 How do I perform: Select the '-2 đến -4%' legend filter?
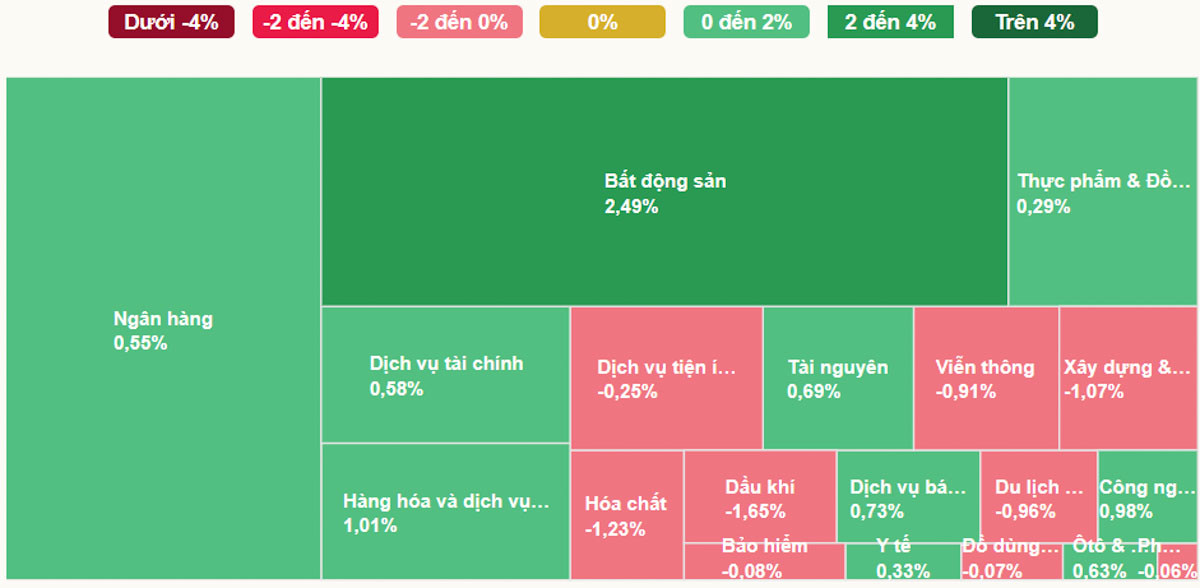tap(316, 22)
